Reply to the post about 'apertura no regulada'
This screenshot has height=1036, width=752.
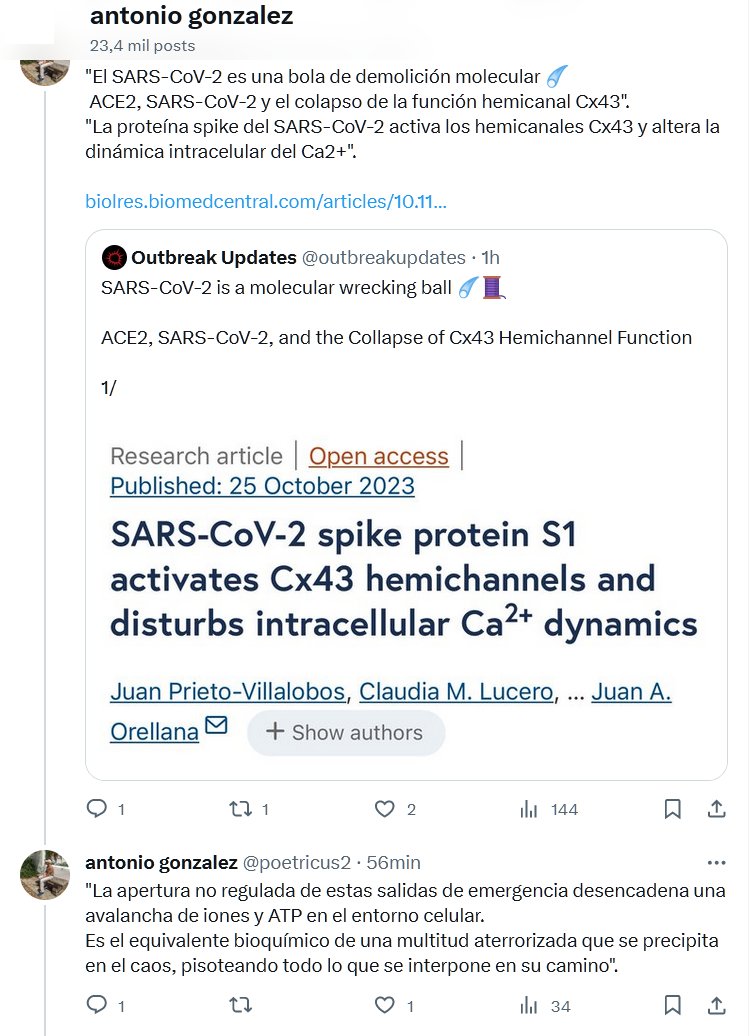coord(97,1005)
